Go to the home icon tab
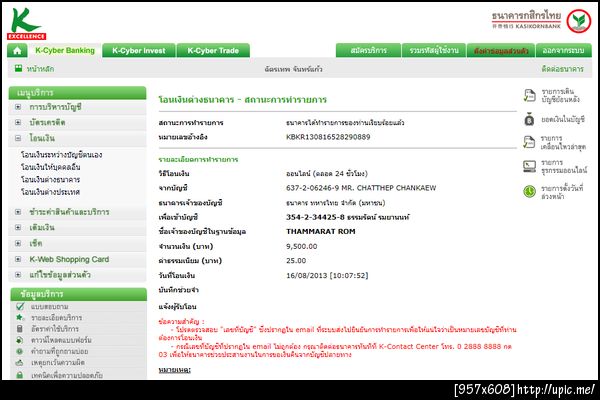 tap(17, 51)
